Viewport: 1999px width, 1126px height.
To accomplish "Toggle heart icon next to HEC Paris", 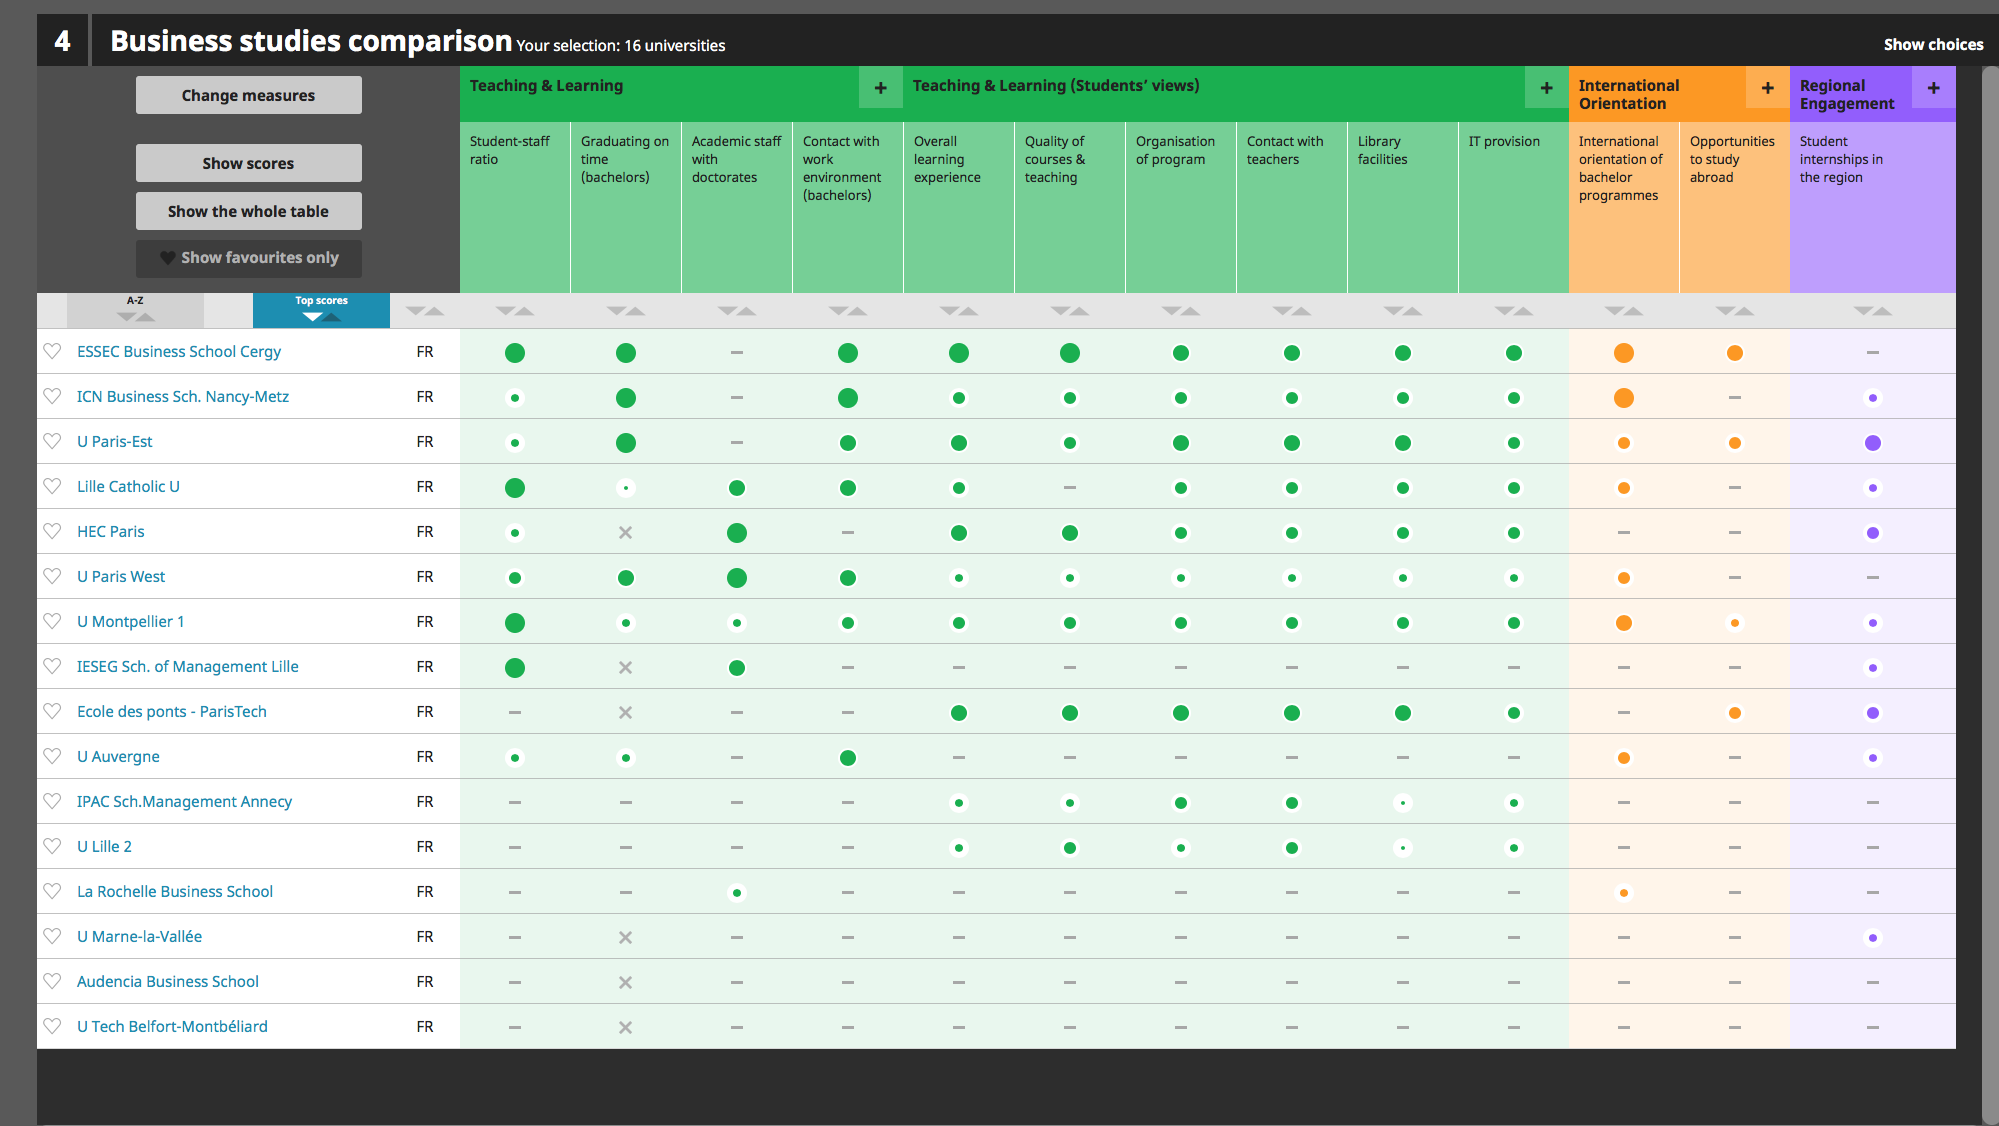I will (x=53, y=531).
